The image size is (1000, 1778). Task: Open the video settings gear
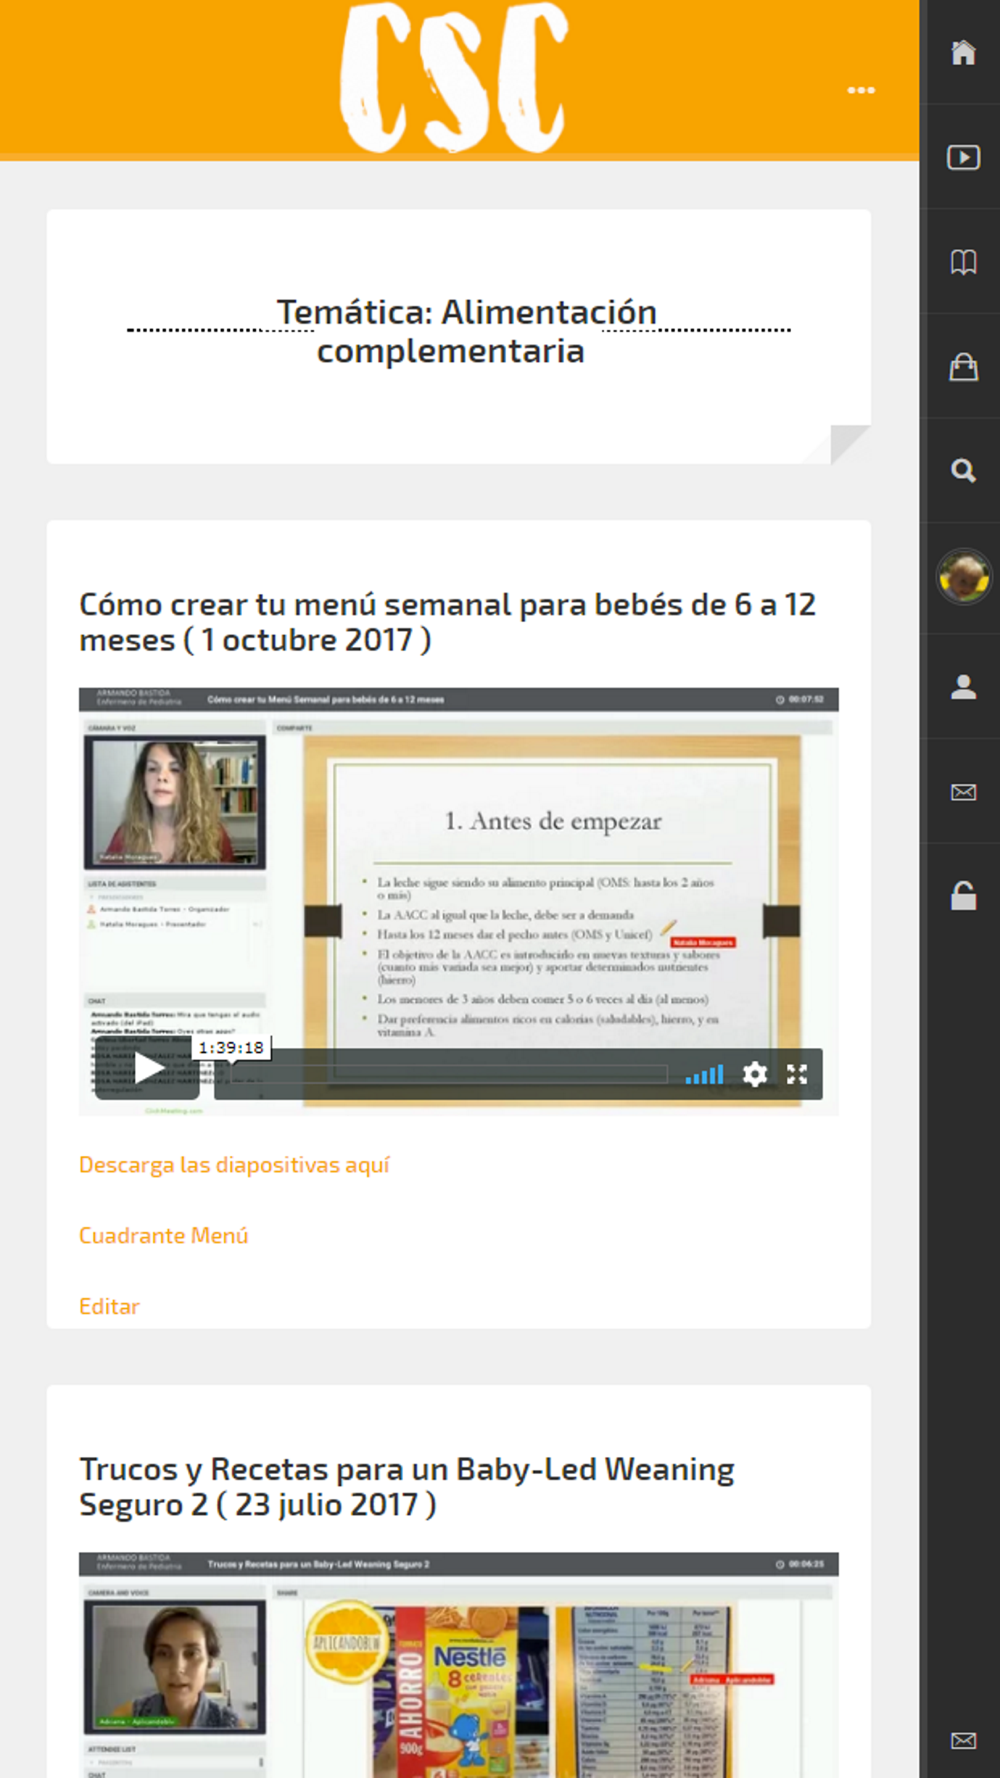pyautogui.click(x=755, y=1074)
